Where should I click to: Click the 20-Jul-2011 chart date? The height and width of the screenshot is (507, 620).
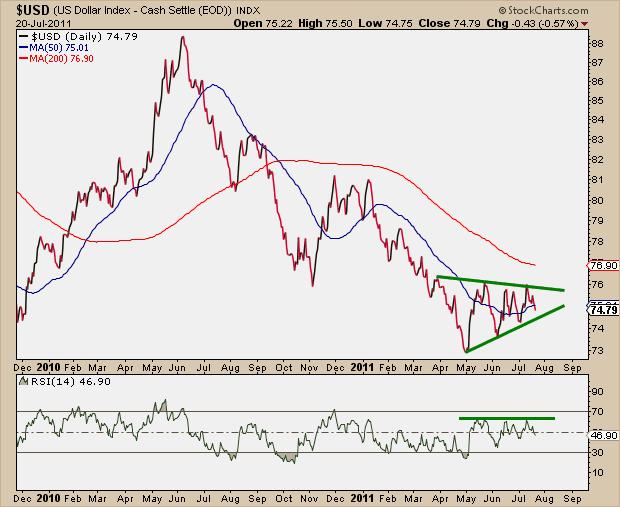pos(43,23)
